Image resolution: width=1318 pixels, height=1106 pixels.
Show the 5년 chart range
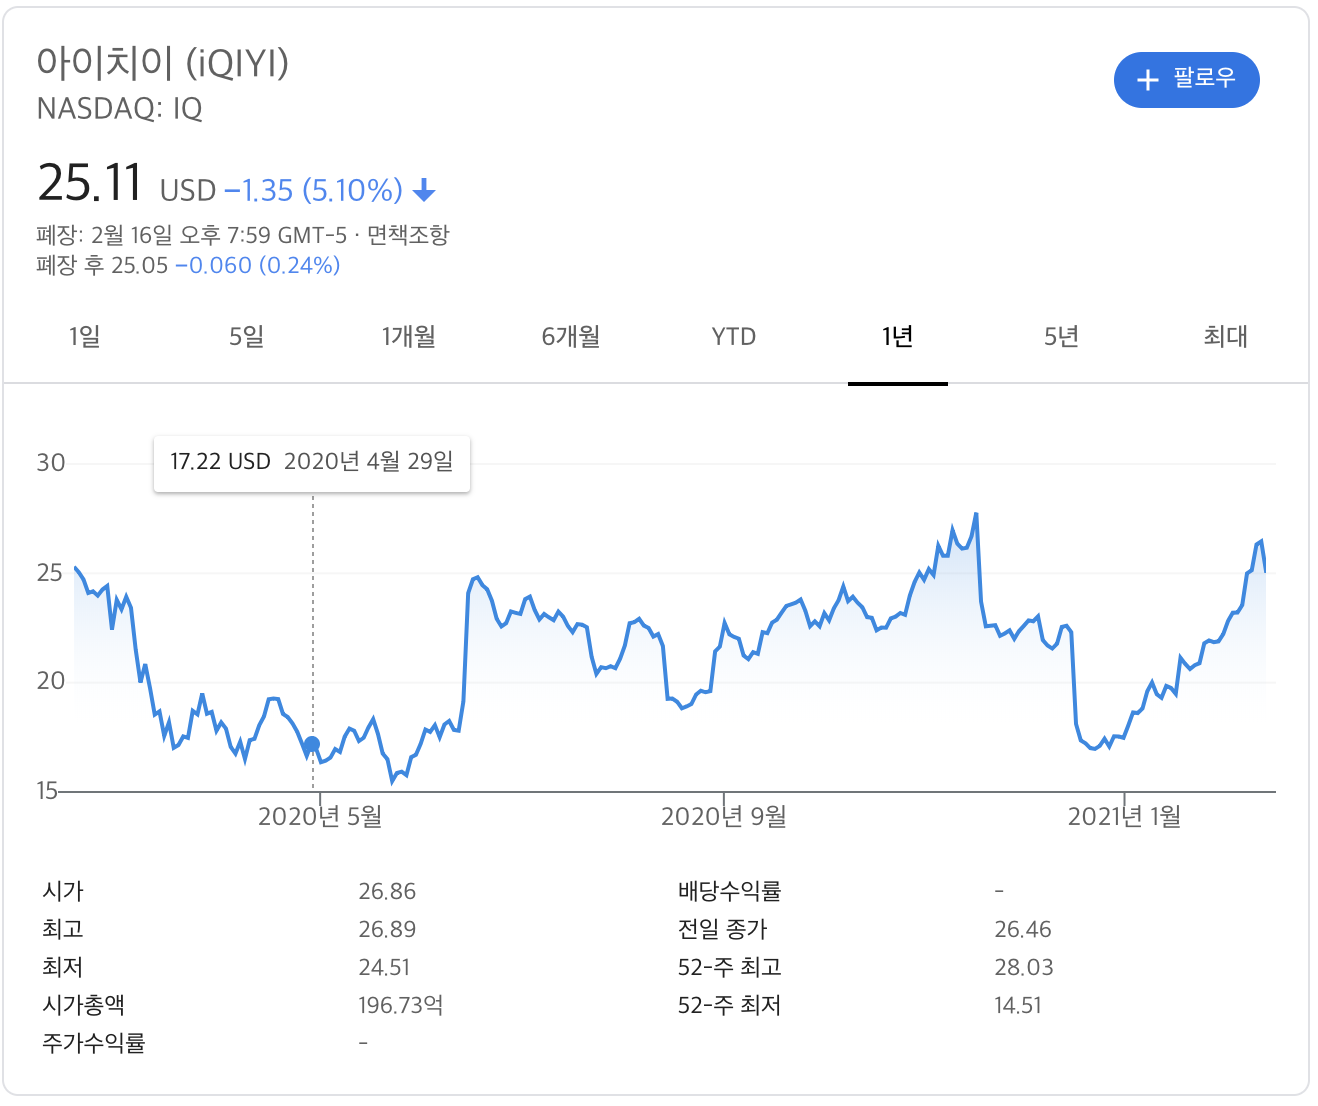click(1061, 337)
